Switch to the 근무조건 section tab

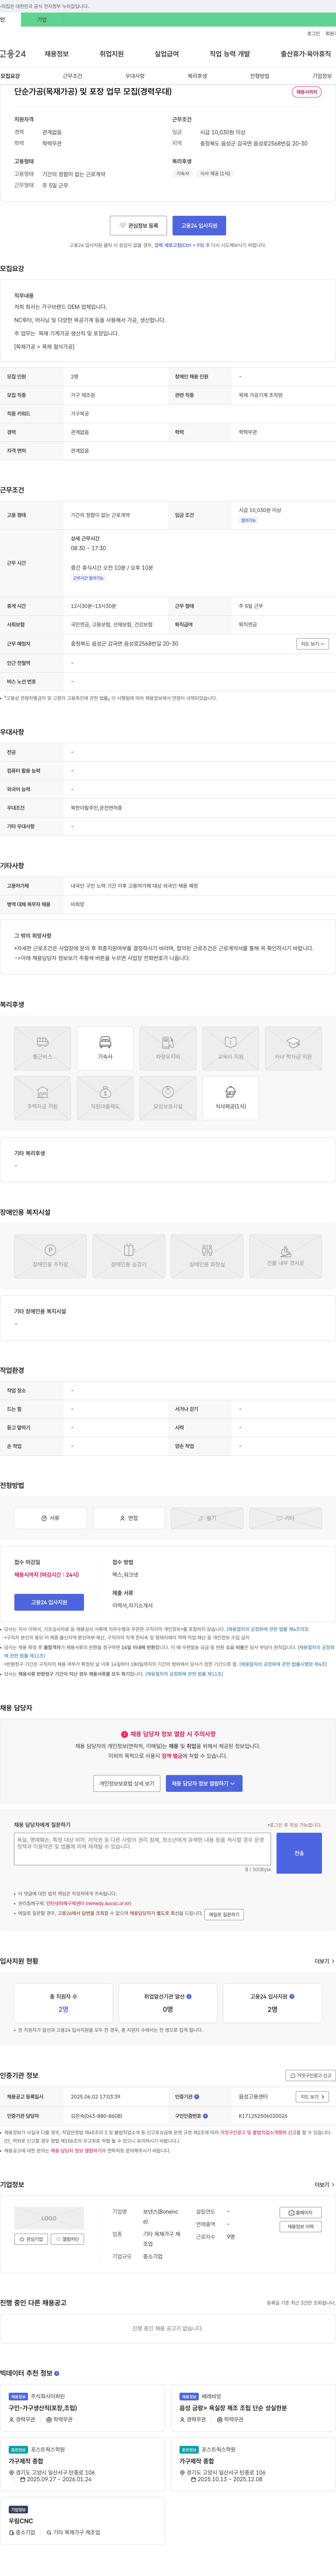[73, 76]
